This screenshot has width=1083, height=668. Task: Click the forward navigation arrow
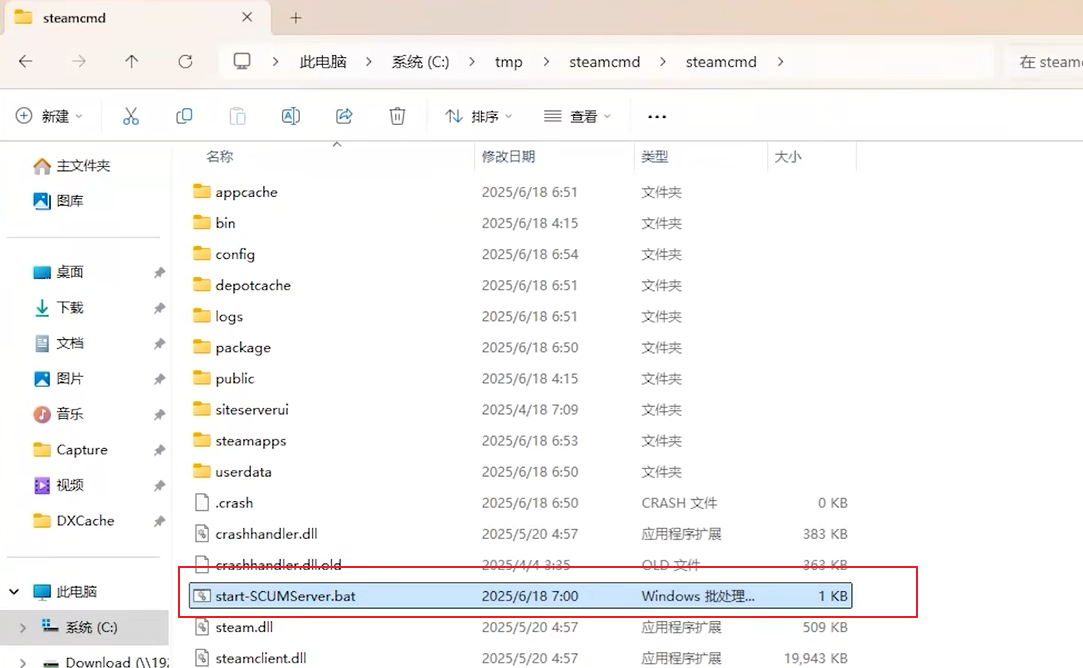pos(79,61)
